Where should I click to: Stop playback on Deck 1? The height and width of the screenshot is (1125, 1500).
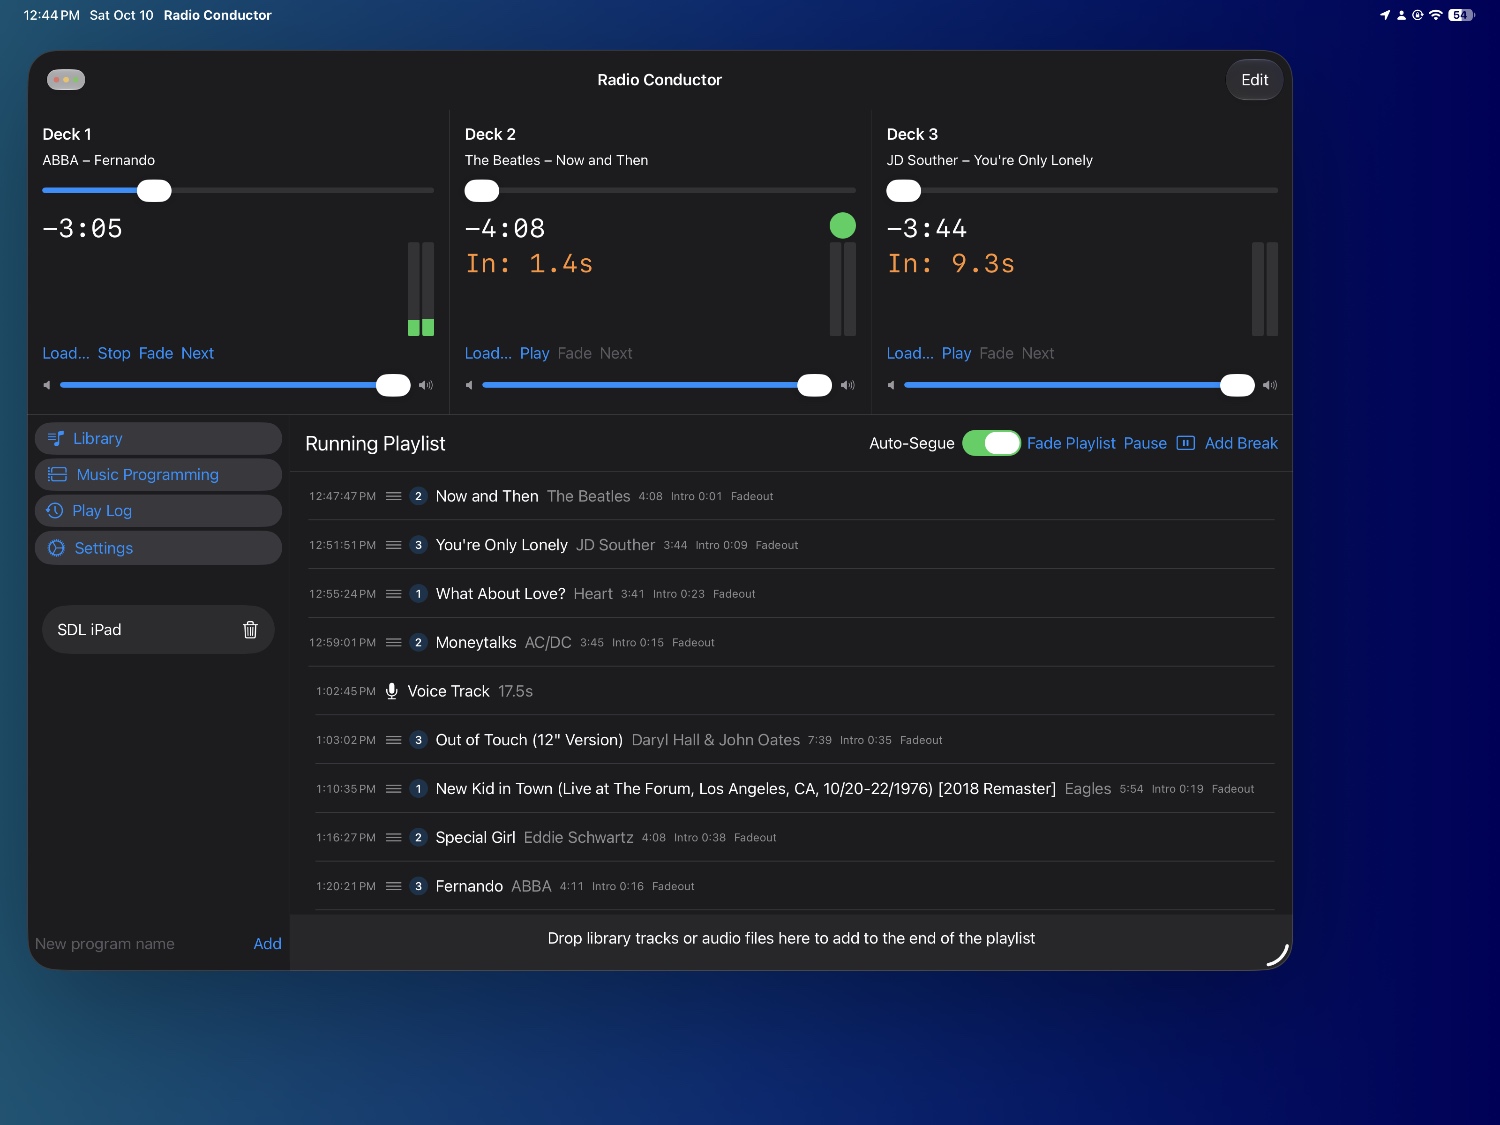click(x=114, y=353)
